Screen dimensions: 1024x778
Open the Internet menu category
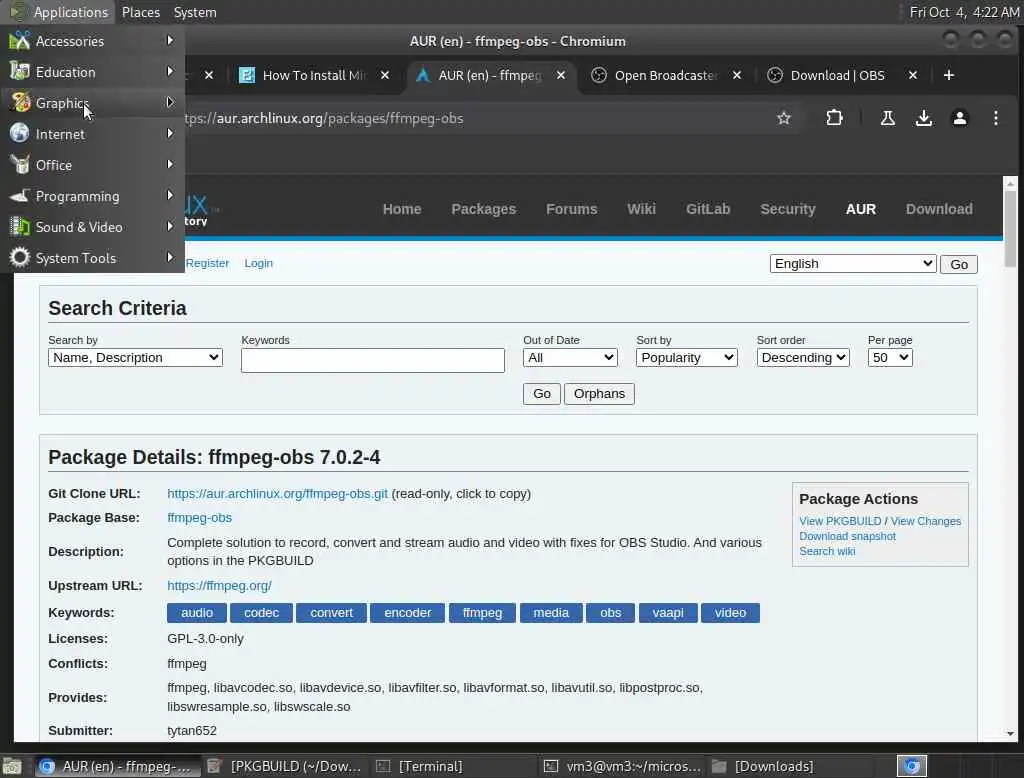(x=92, y=134)
